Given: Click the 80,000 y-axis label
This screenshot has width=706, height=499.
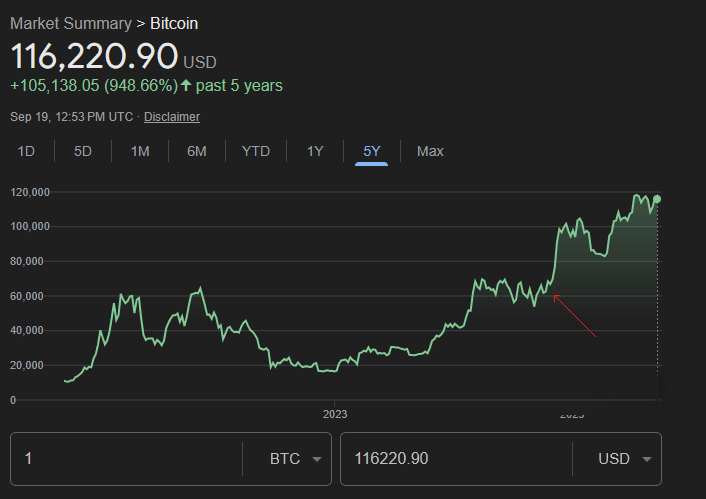Looking at the screenshot, I should (x=27, y=261).
